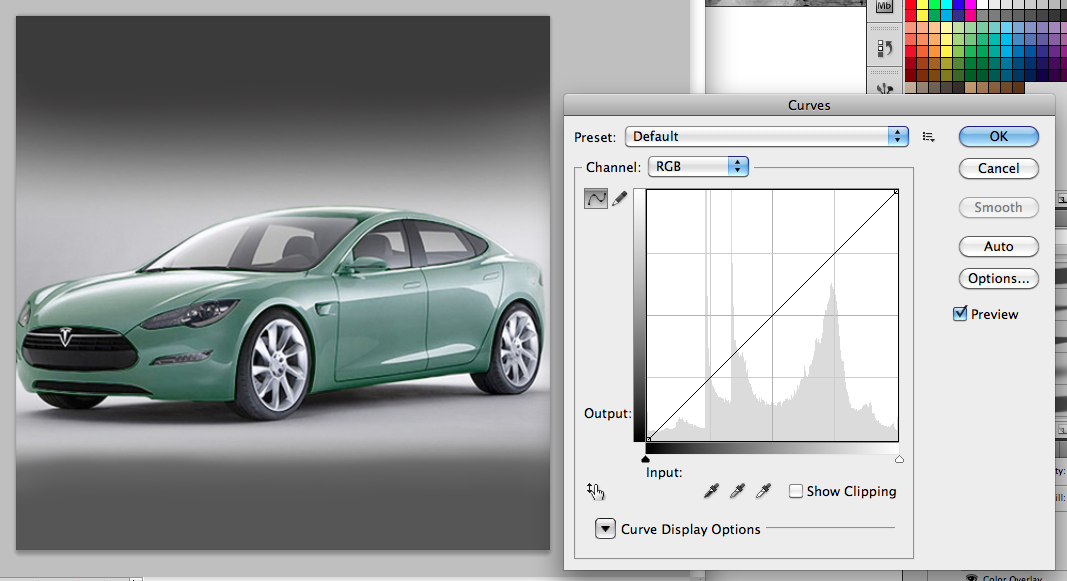Pick the gray point eyedropper

click(x=737, y=491)
